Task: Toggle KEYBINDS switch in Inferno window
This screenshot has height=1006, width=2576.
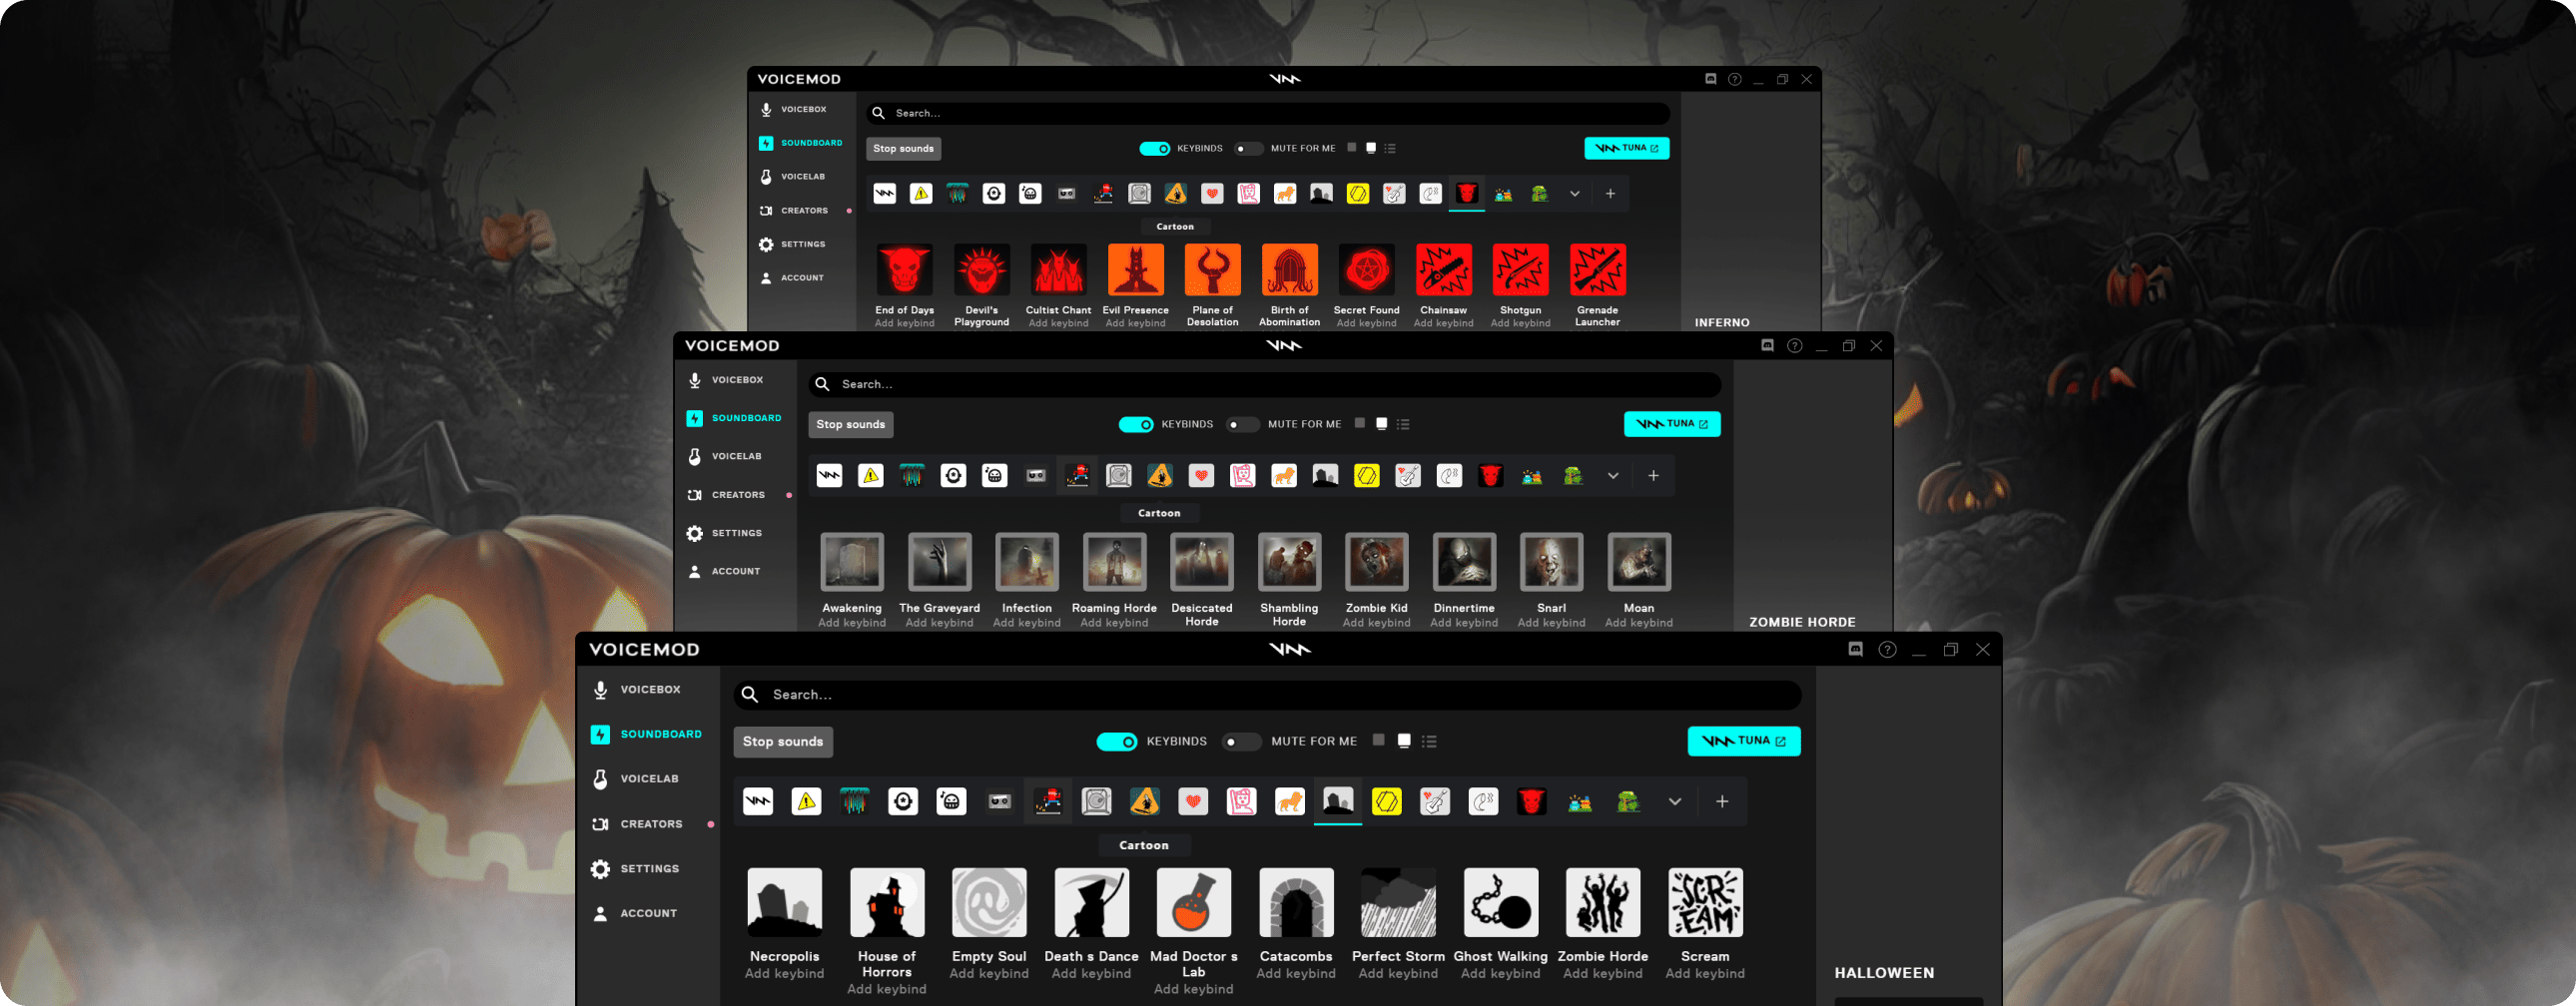Action: pos(1155,149)
